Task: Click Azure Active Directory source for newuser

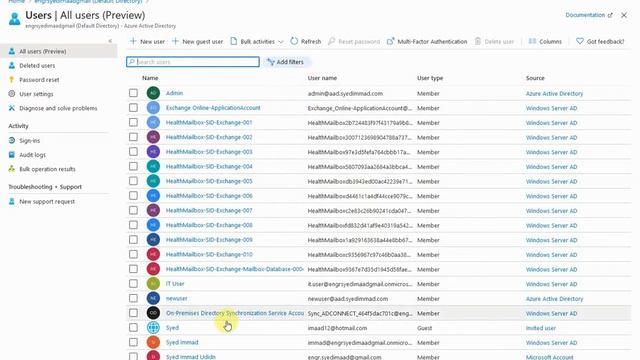Action: (554, 298)
